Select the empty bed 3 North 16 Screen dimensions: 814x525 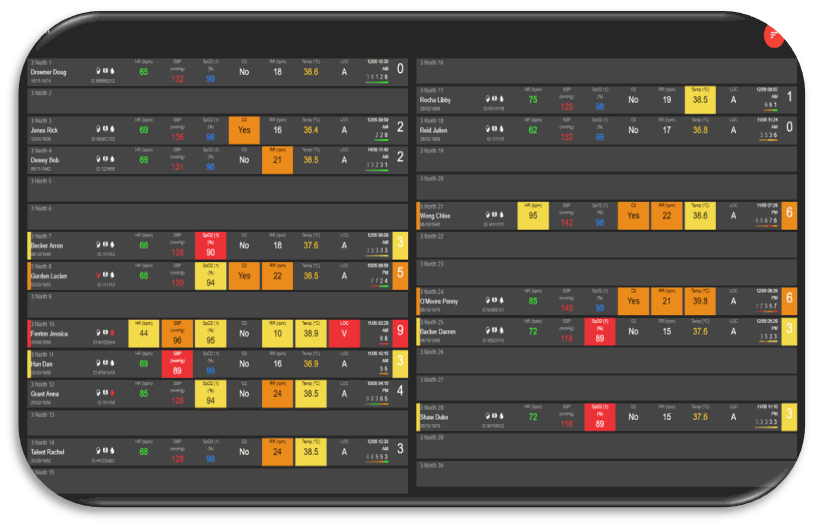coord(605,64)
